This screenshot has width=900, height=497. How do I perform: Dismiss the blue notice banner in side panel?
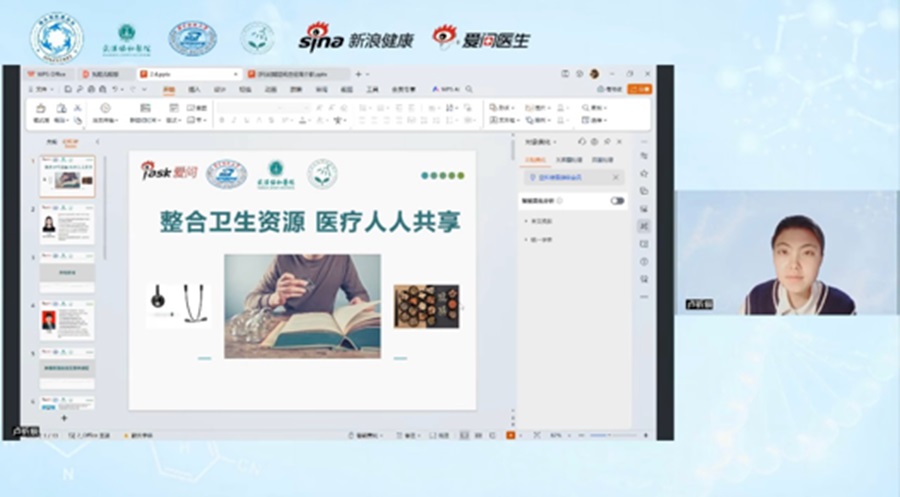[615, 177]
